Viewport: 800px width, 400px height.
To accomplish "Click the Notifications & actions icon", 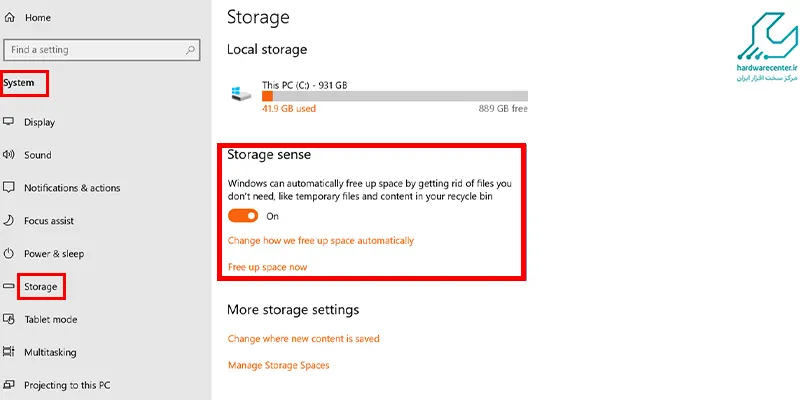I will 9,188.
